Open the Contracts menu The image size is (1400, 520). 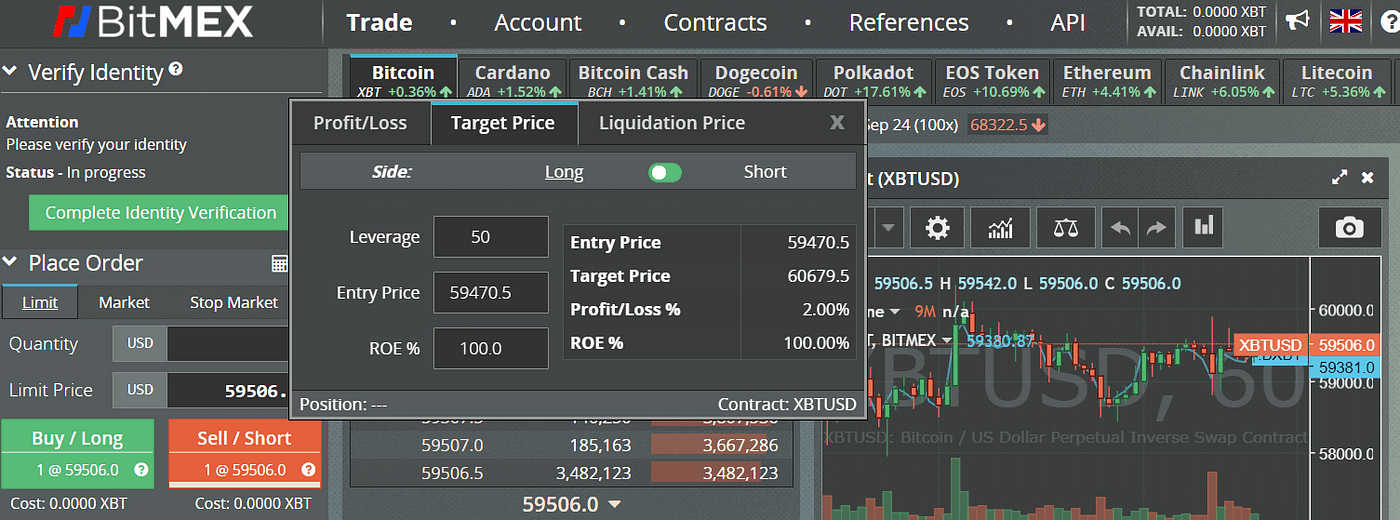715,22
